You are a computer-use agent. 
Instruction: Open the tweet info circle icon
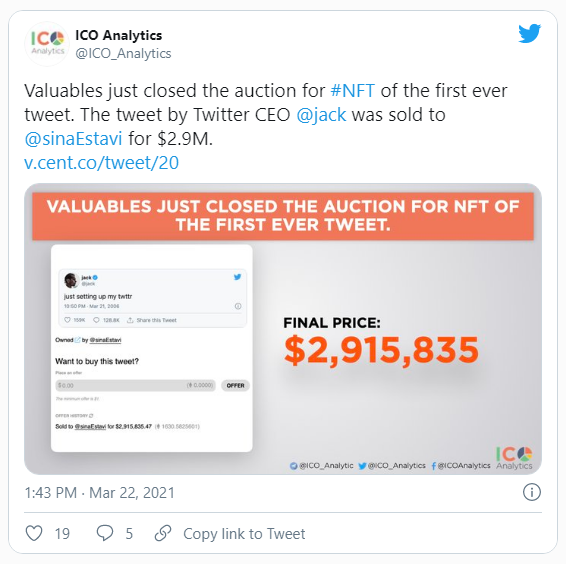pos(532,492)
